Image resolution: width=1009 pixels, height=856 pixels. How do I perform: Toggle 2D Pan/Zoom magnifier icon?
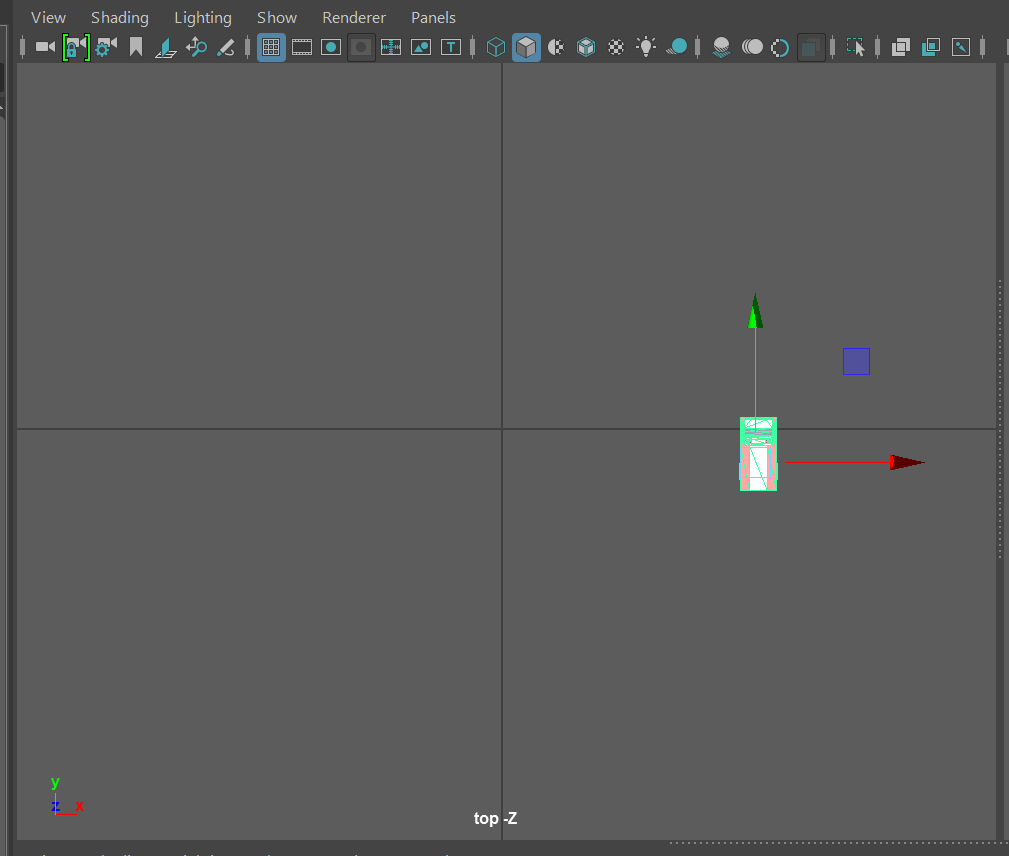tap(196, 47)
